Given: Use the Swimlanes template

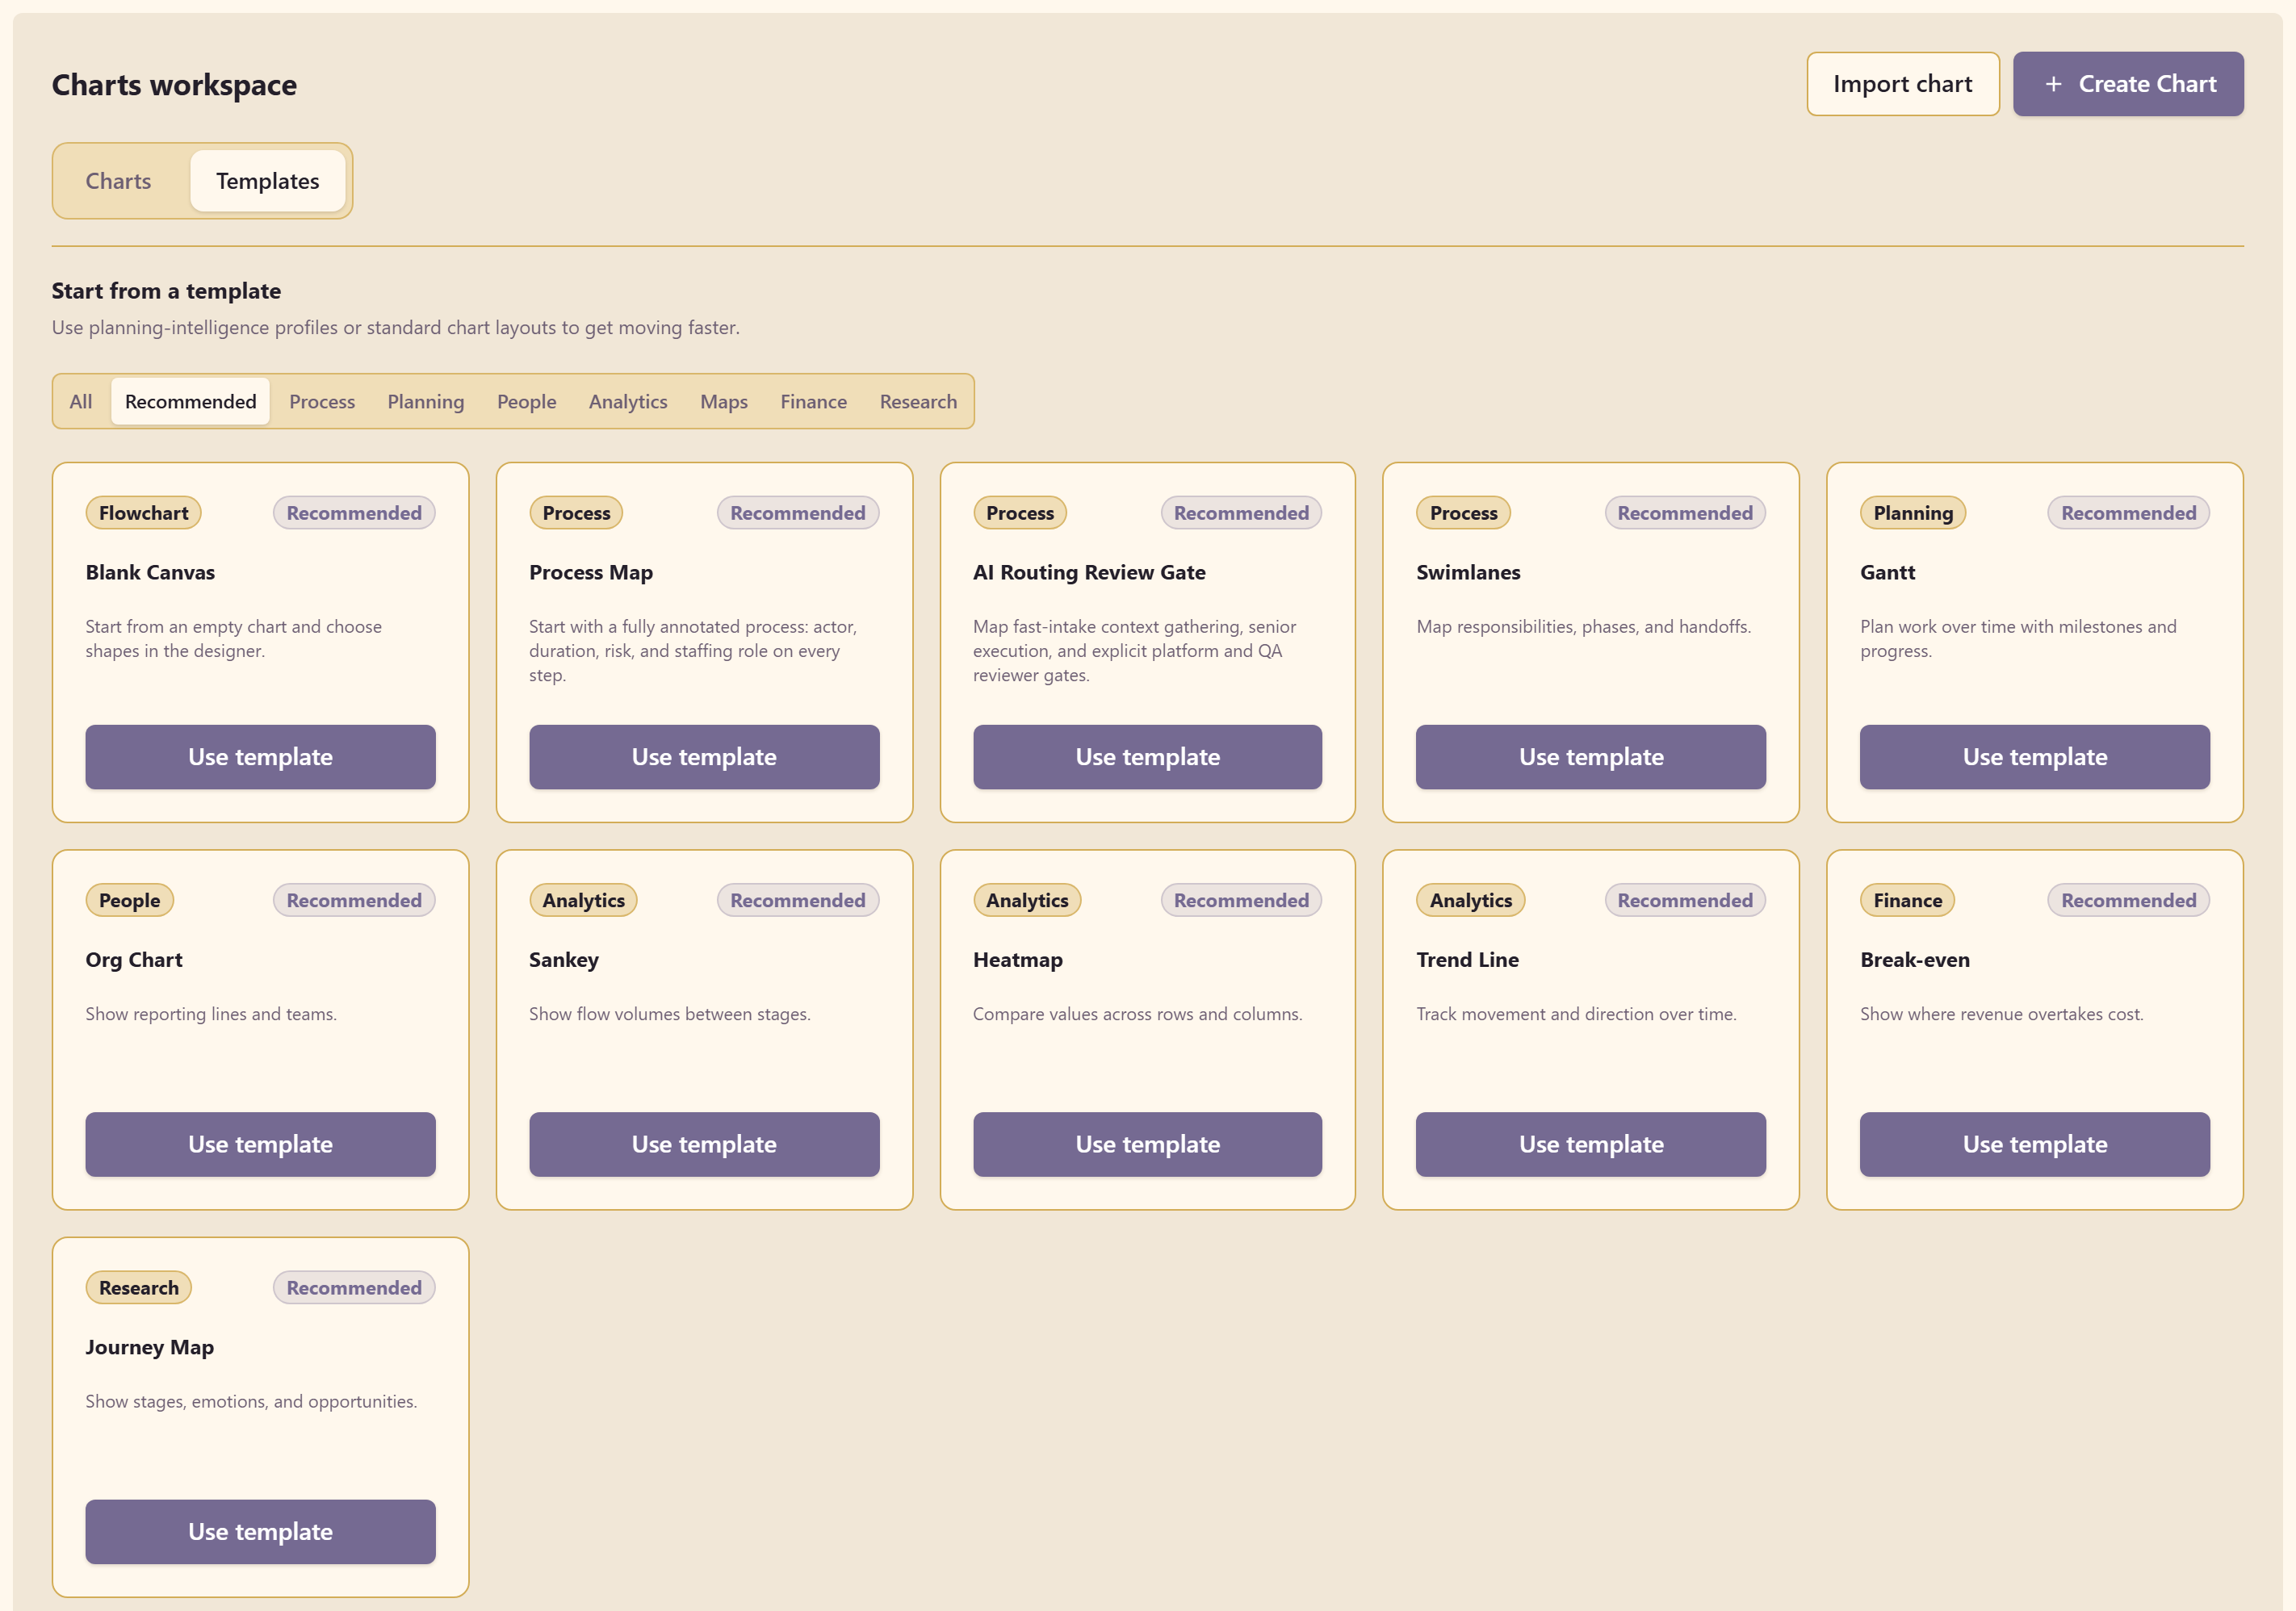Looking at the screenshot, I should coord(1591,757).
